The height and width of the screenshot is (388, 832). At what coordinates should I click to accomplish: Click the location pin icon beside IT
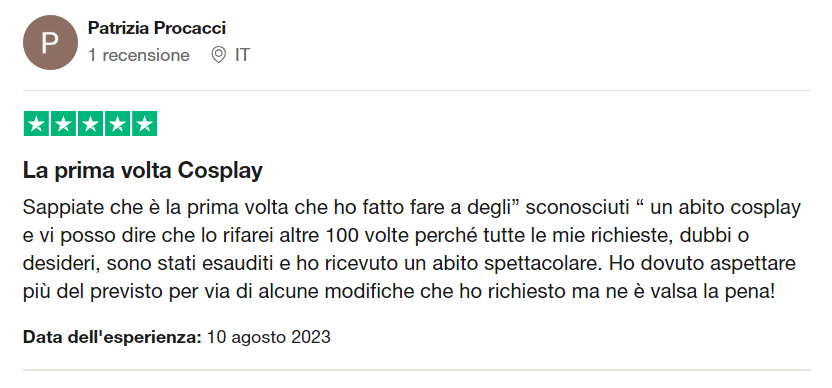(x=218, y=55)
